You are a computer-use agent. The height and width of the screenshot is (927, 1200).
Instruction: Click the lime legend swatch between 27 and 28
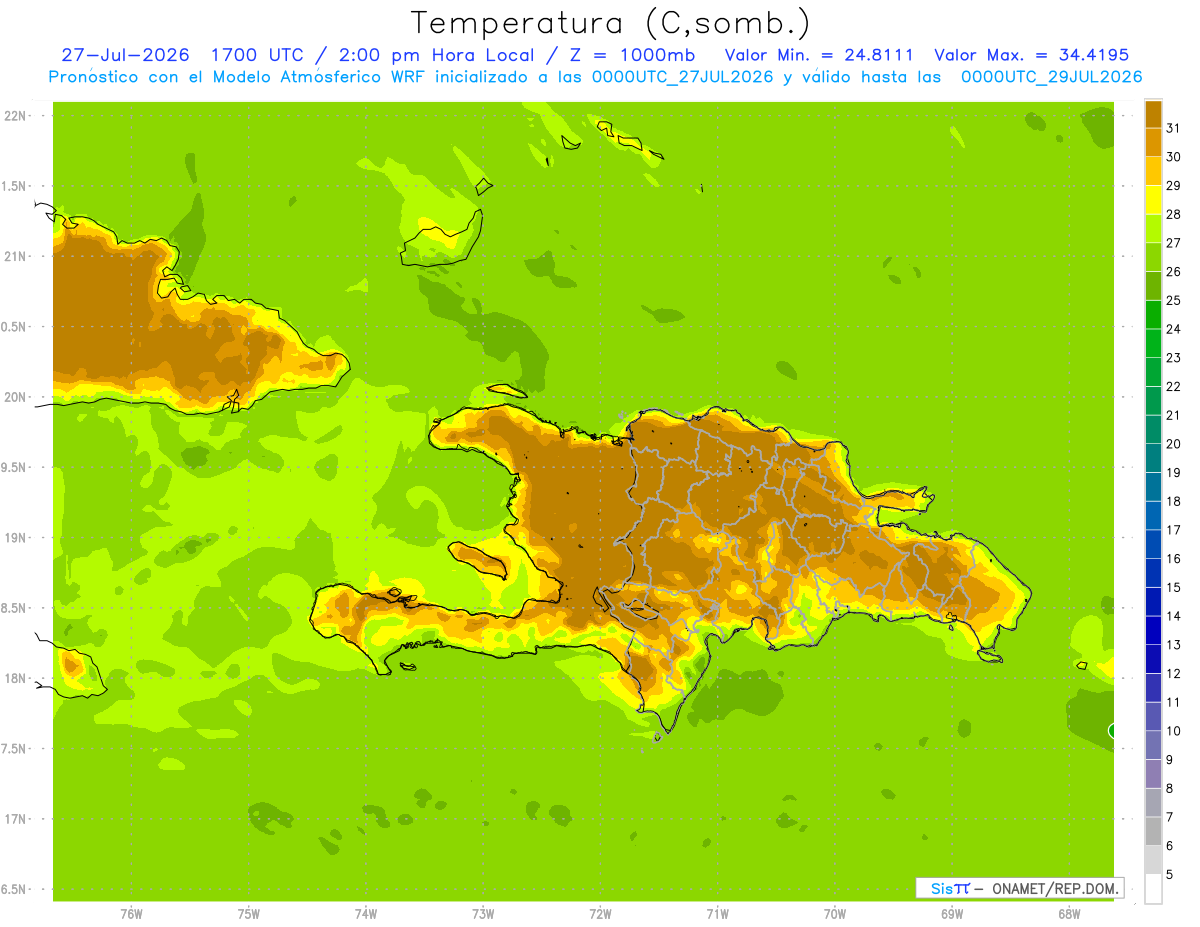[x=1153, y=228]
